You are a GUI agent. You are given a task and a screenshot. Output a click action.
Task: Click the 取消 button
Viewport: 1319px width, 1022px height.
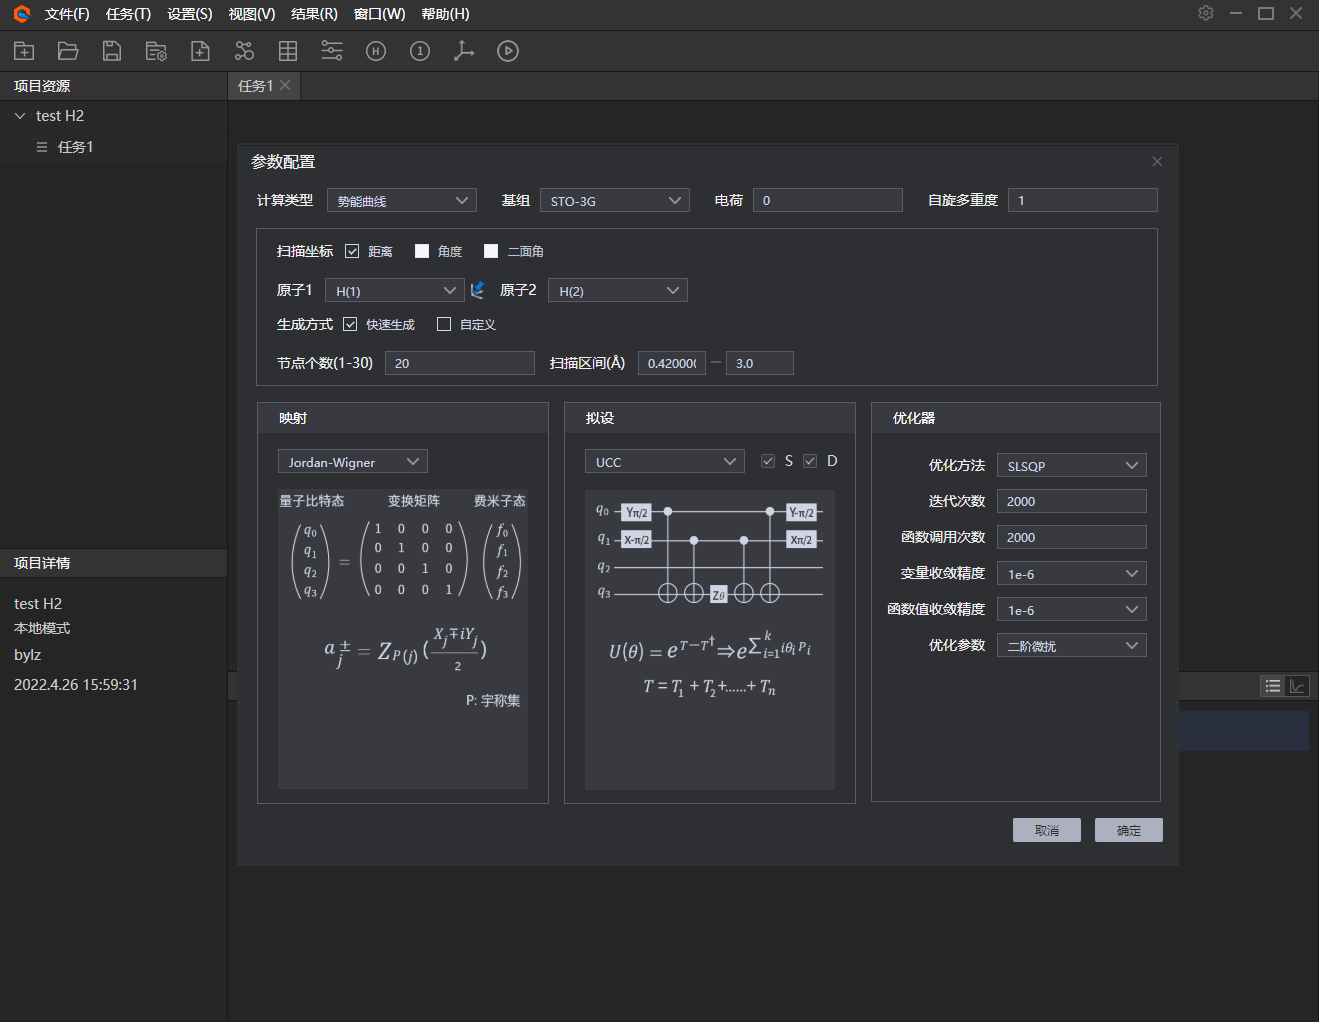[x=1047, y=830]
